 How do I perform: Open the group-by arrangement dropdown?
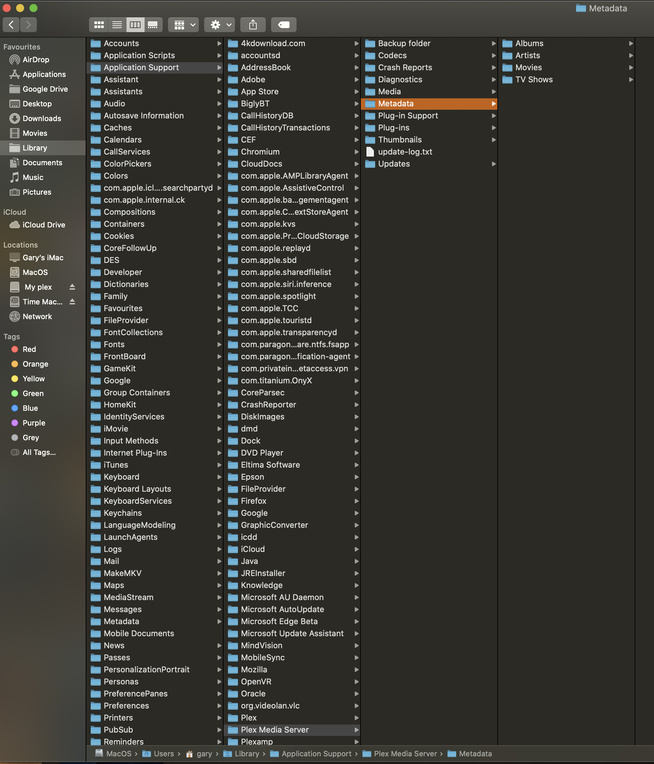pos(184,24)
